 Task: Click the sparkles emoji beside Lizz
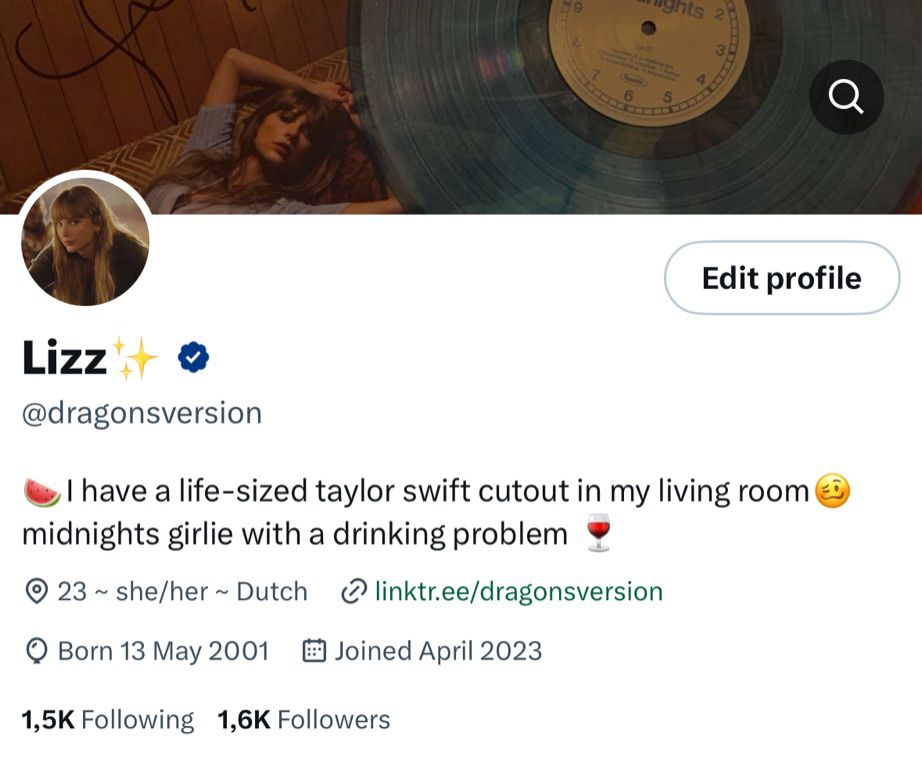point(135,358)
